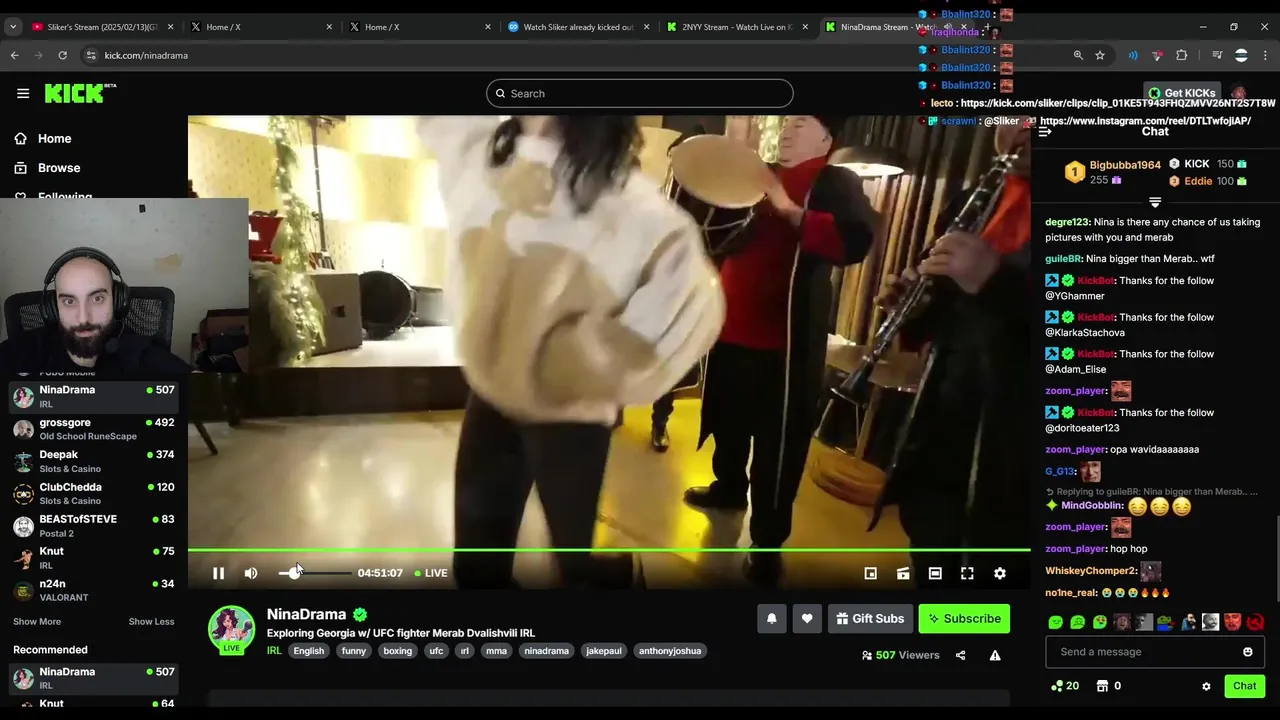
Task: Click the Get KICKs button
Action: tap(1182, 93)
